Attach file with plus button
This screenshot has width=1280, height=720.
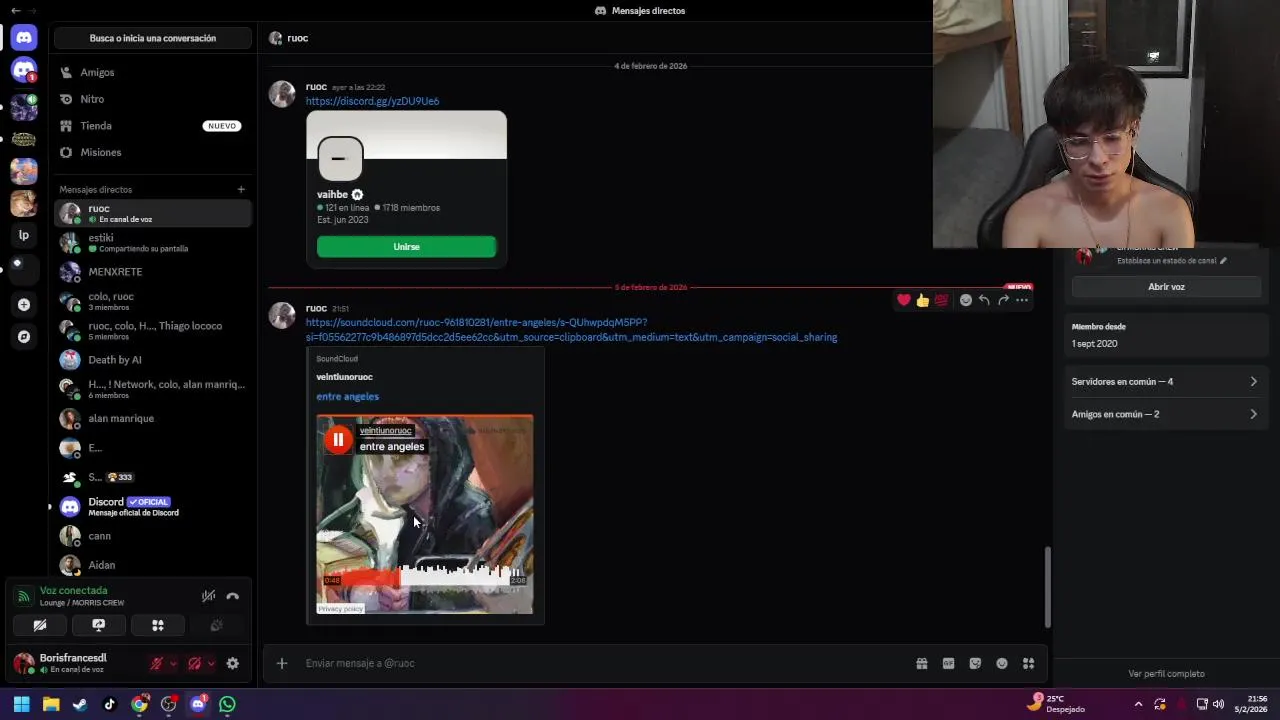[282, 663]
